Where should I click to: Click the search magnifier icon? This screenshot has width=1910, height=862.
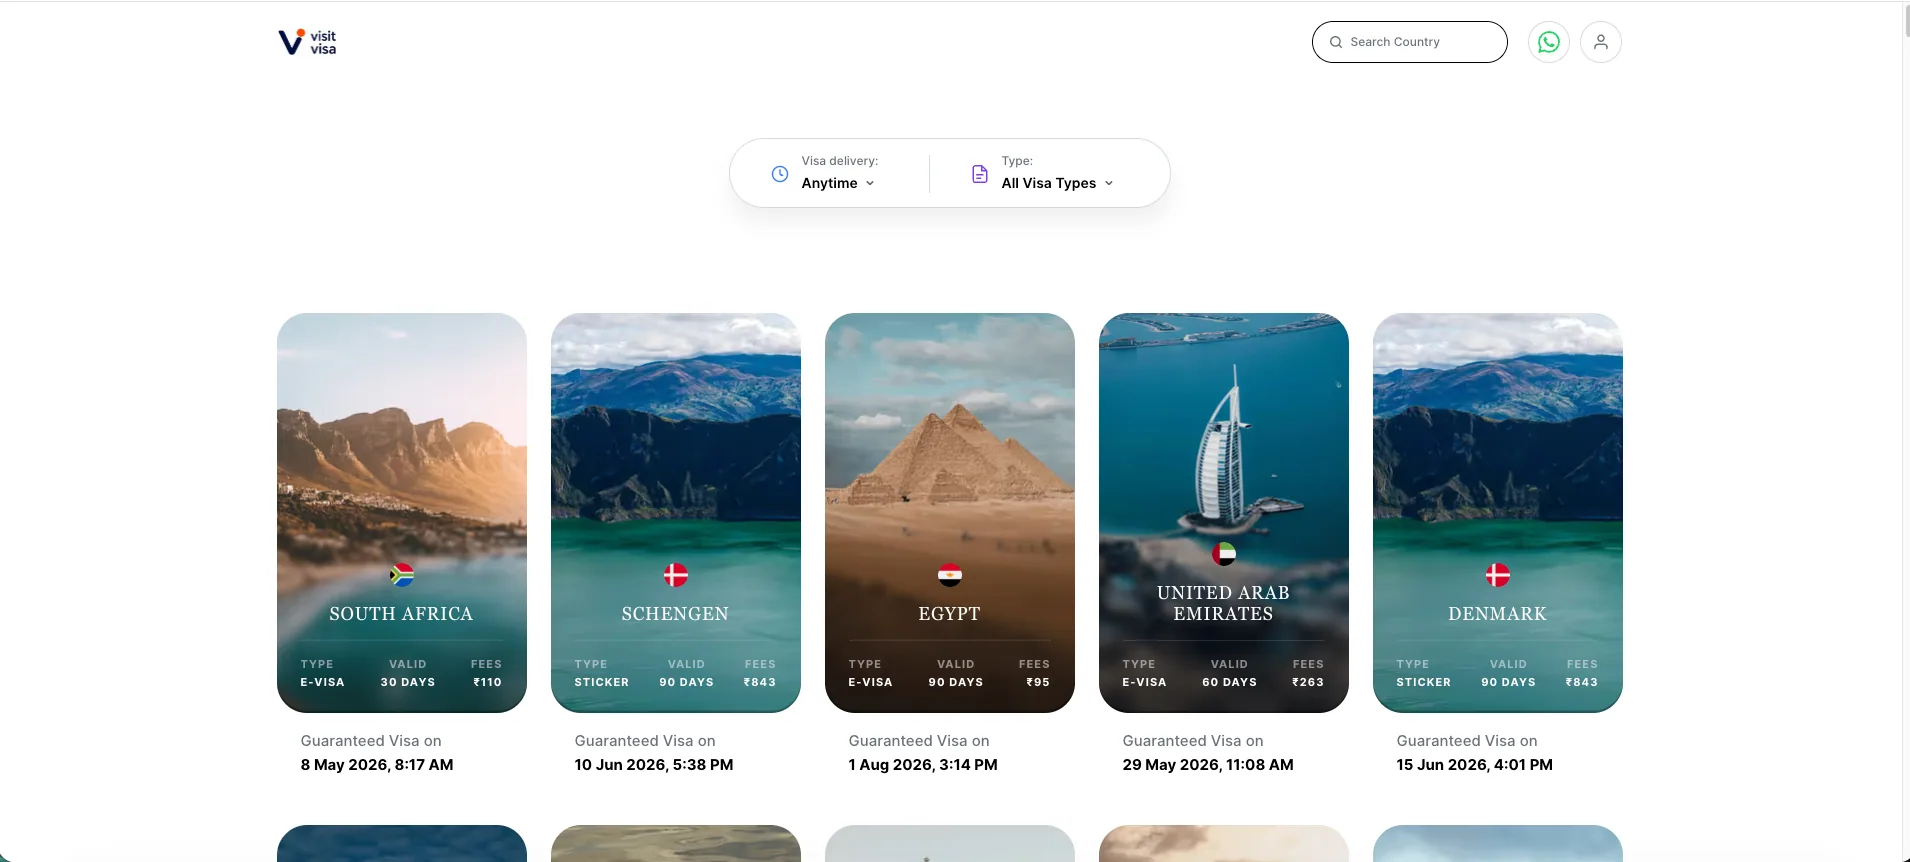pos(1335,42)
